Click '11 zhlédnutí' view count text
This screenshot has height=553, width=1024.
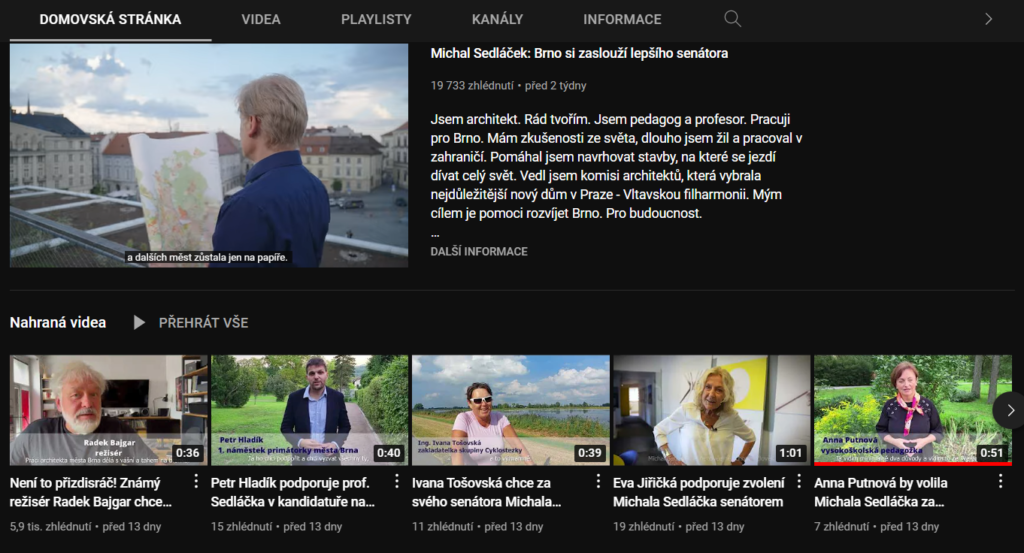442,526
